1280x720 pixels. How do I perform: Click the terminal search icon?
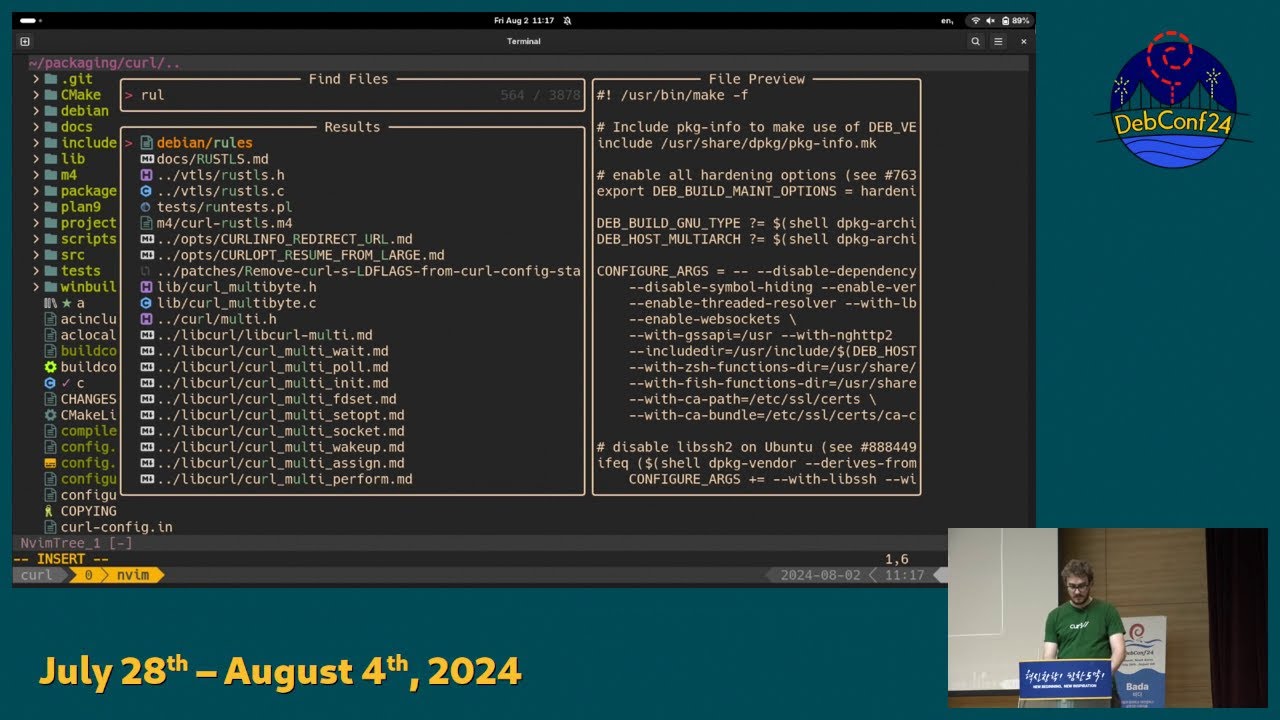pos(975,41)
